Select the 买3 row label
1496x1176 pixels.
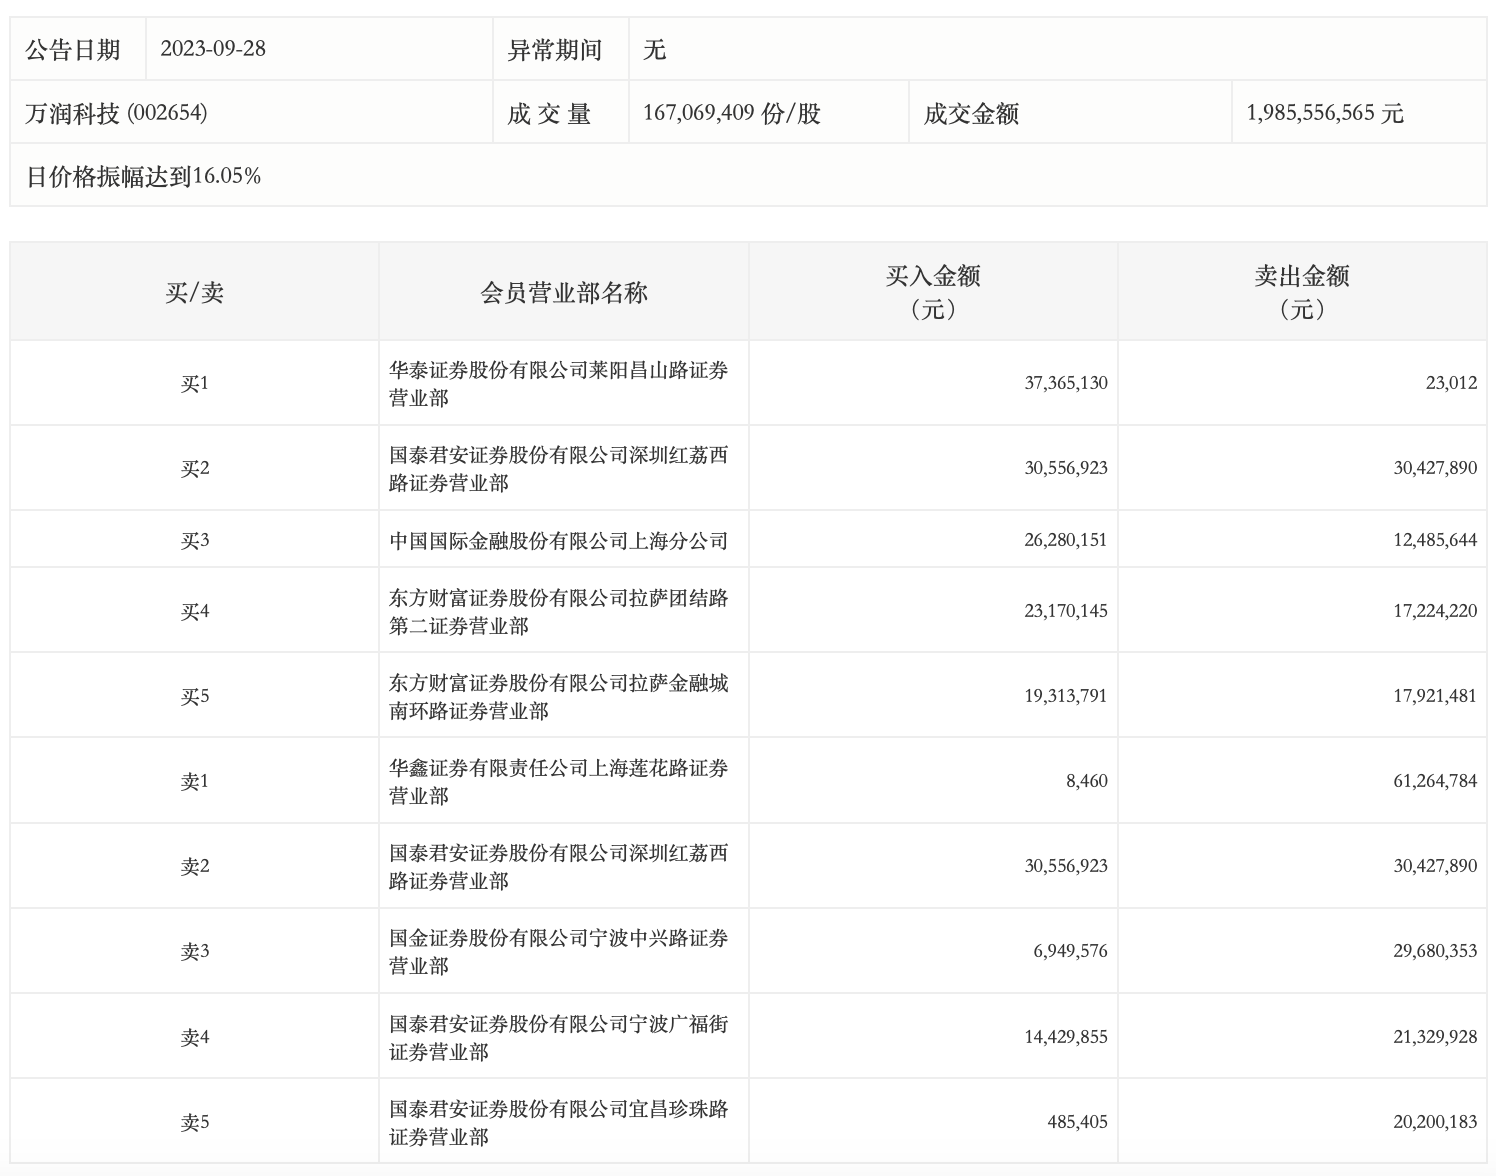click(195, 540)
